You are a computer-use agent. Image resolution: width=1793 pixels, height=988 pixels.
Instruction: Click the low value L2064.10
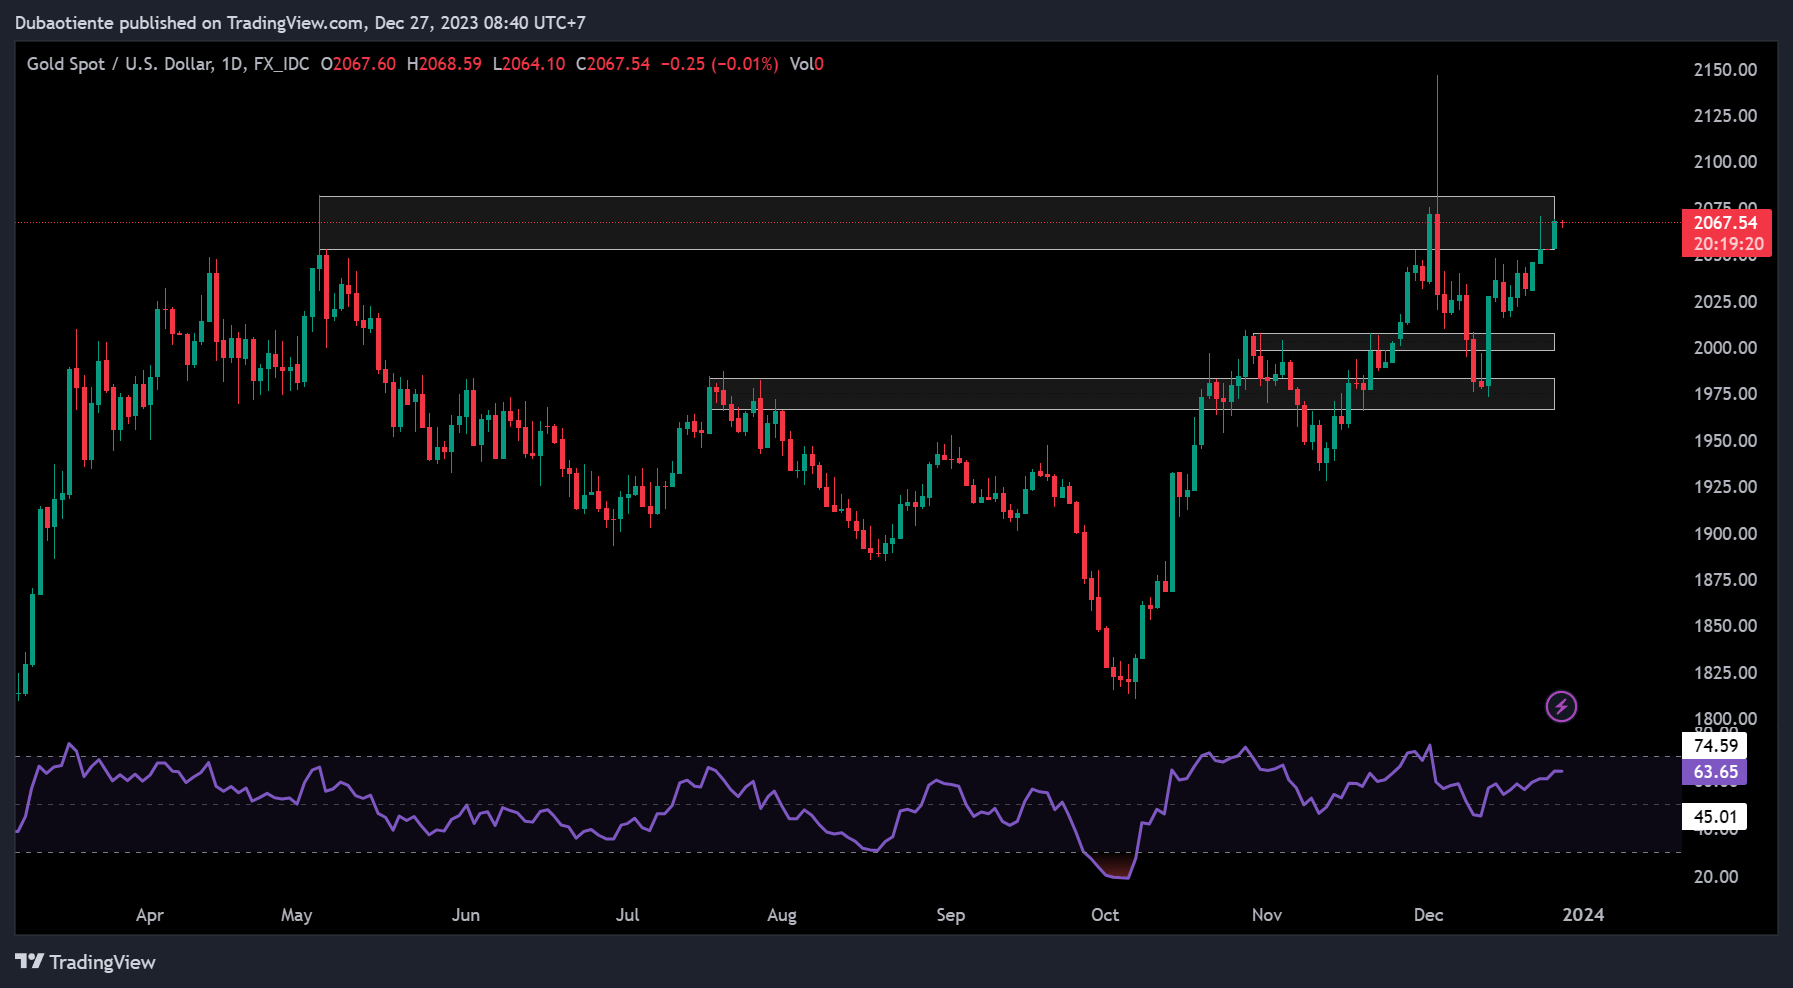tap(529, 64)
